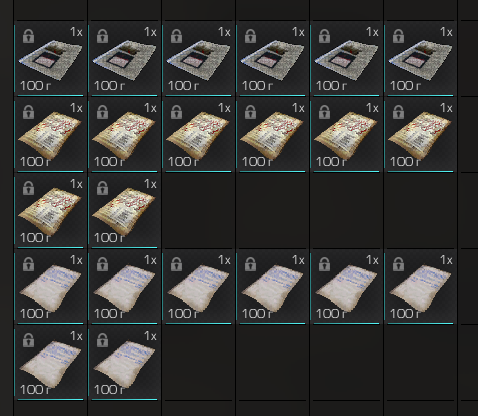
Task: Toggle lock on sixth tan packet, second row
Action: 398,112
